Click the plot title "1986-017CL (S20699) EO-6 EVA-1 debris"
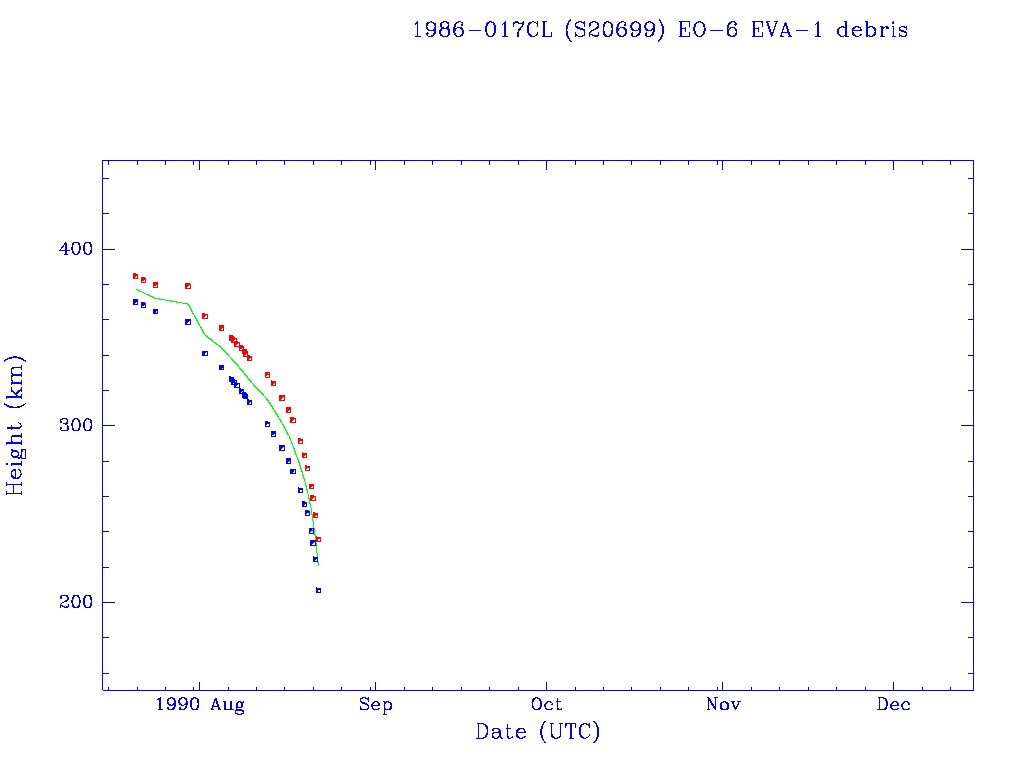This screenshot has height=768, width=1024. pyautogui.click(x=660, y=30)
